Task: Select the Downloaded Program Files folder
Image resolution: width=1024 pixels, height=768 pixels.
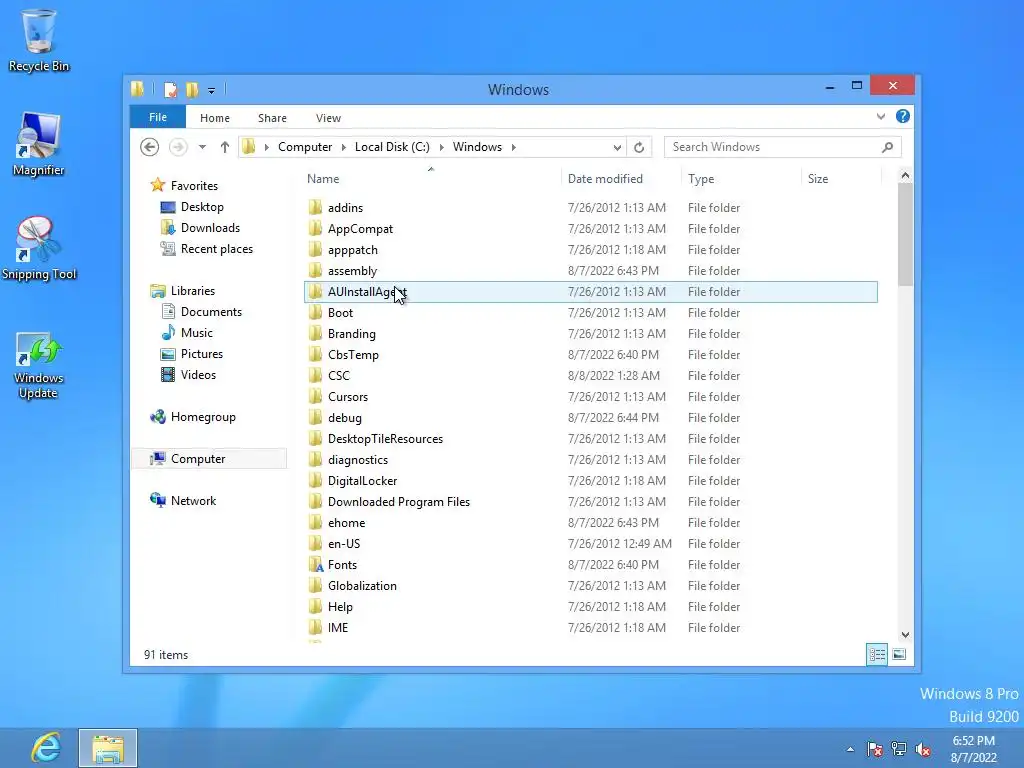Action: (x=591, y=502)
